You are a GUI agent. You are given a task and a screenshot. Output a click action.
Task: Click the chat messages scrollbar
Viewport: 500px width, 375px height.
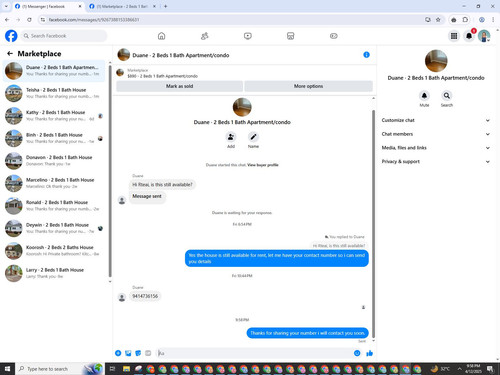(x=373, y=223)
